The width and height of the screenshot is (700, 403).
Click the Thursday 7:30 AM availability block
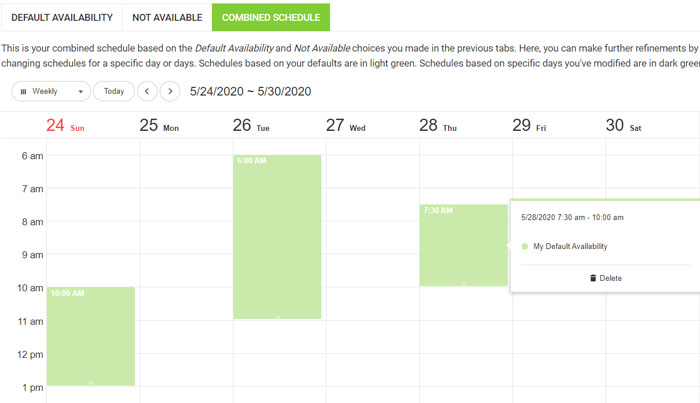463,245
